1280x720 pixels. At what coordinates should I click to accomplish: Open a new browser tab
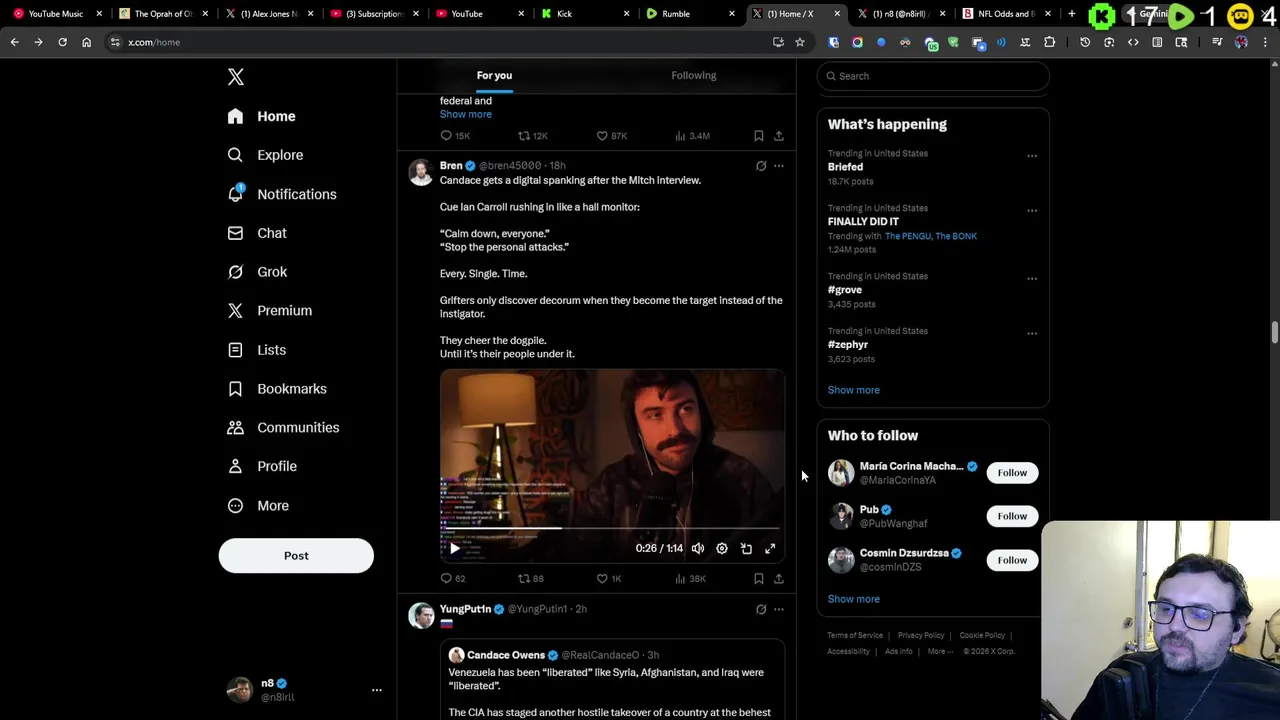tap(1072, 14)
